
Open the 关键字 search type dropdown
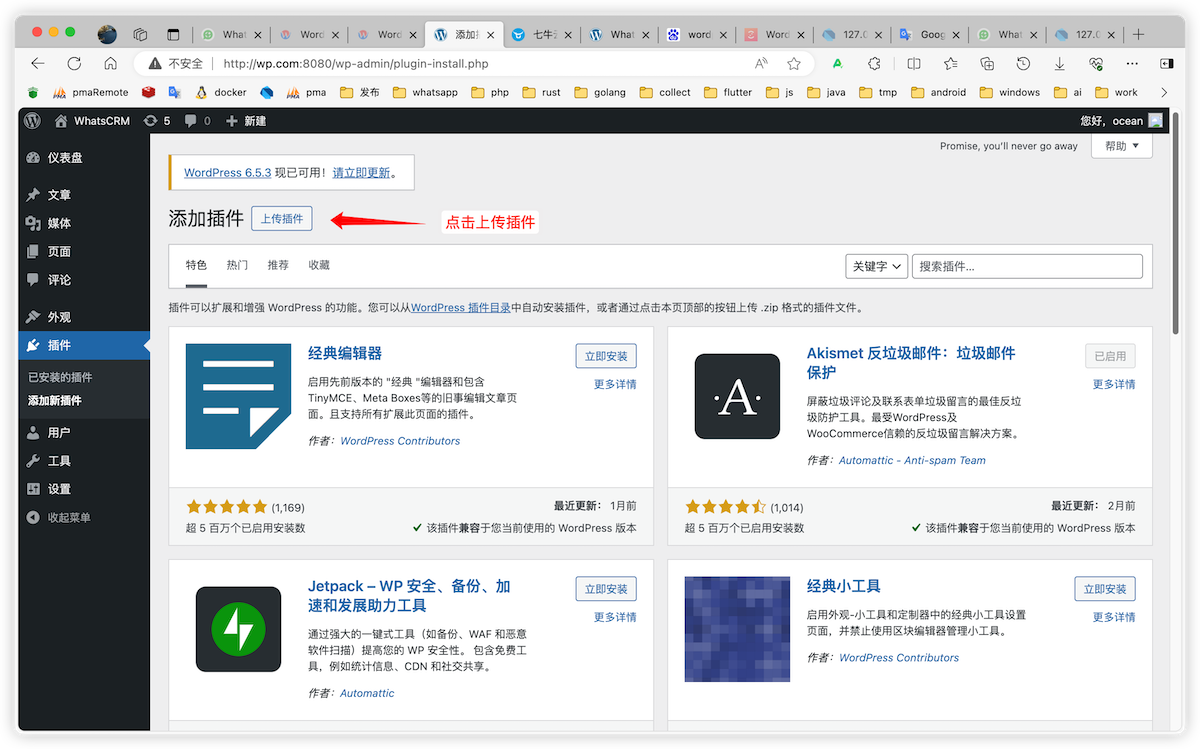876,266
